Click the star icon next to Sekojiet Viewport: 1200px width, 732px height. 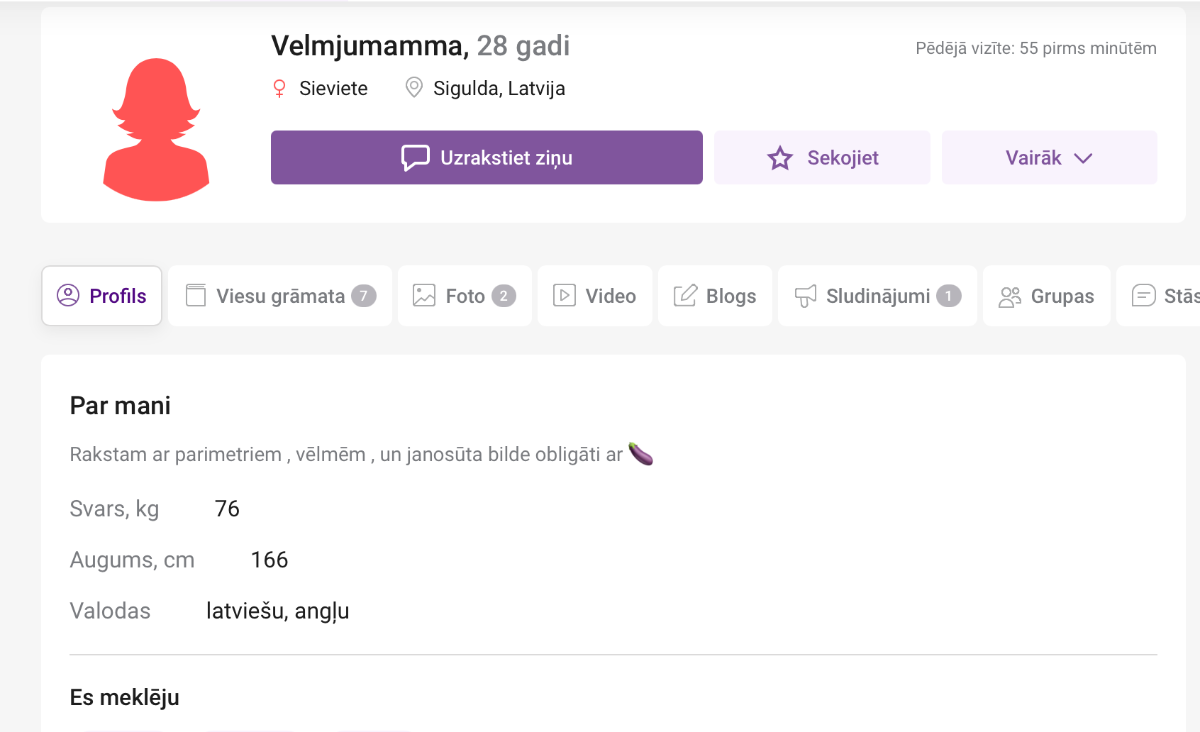click(780, 158)
